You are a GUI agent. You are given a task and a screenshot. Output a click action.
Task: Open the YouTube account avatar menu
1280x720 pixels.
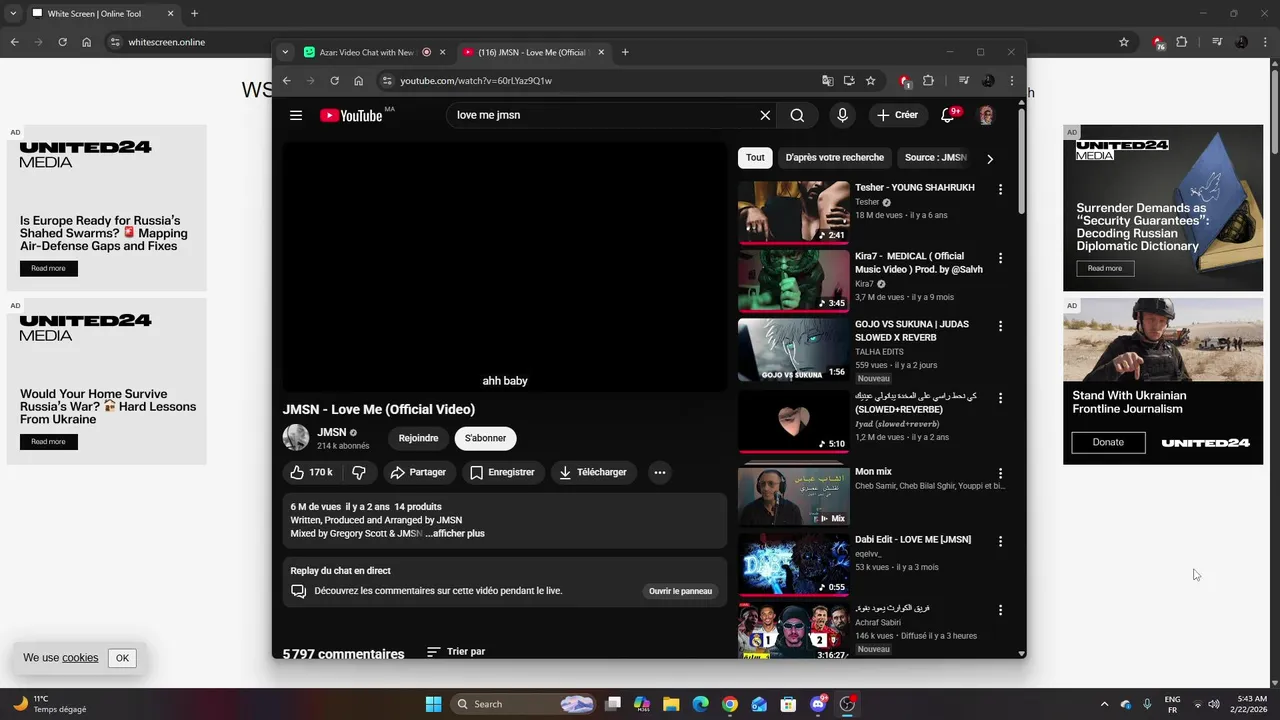986,115
